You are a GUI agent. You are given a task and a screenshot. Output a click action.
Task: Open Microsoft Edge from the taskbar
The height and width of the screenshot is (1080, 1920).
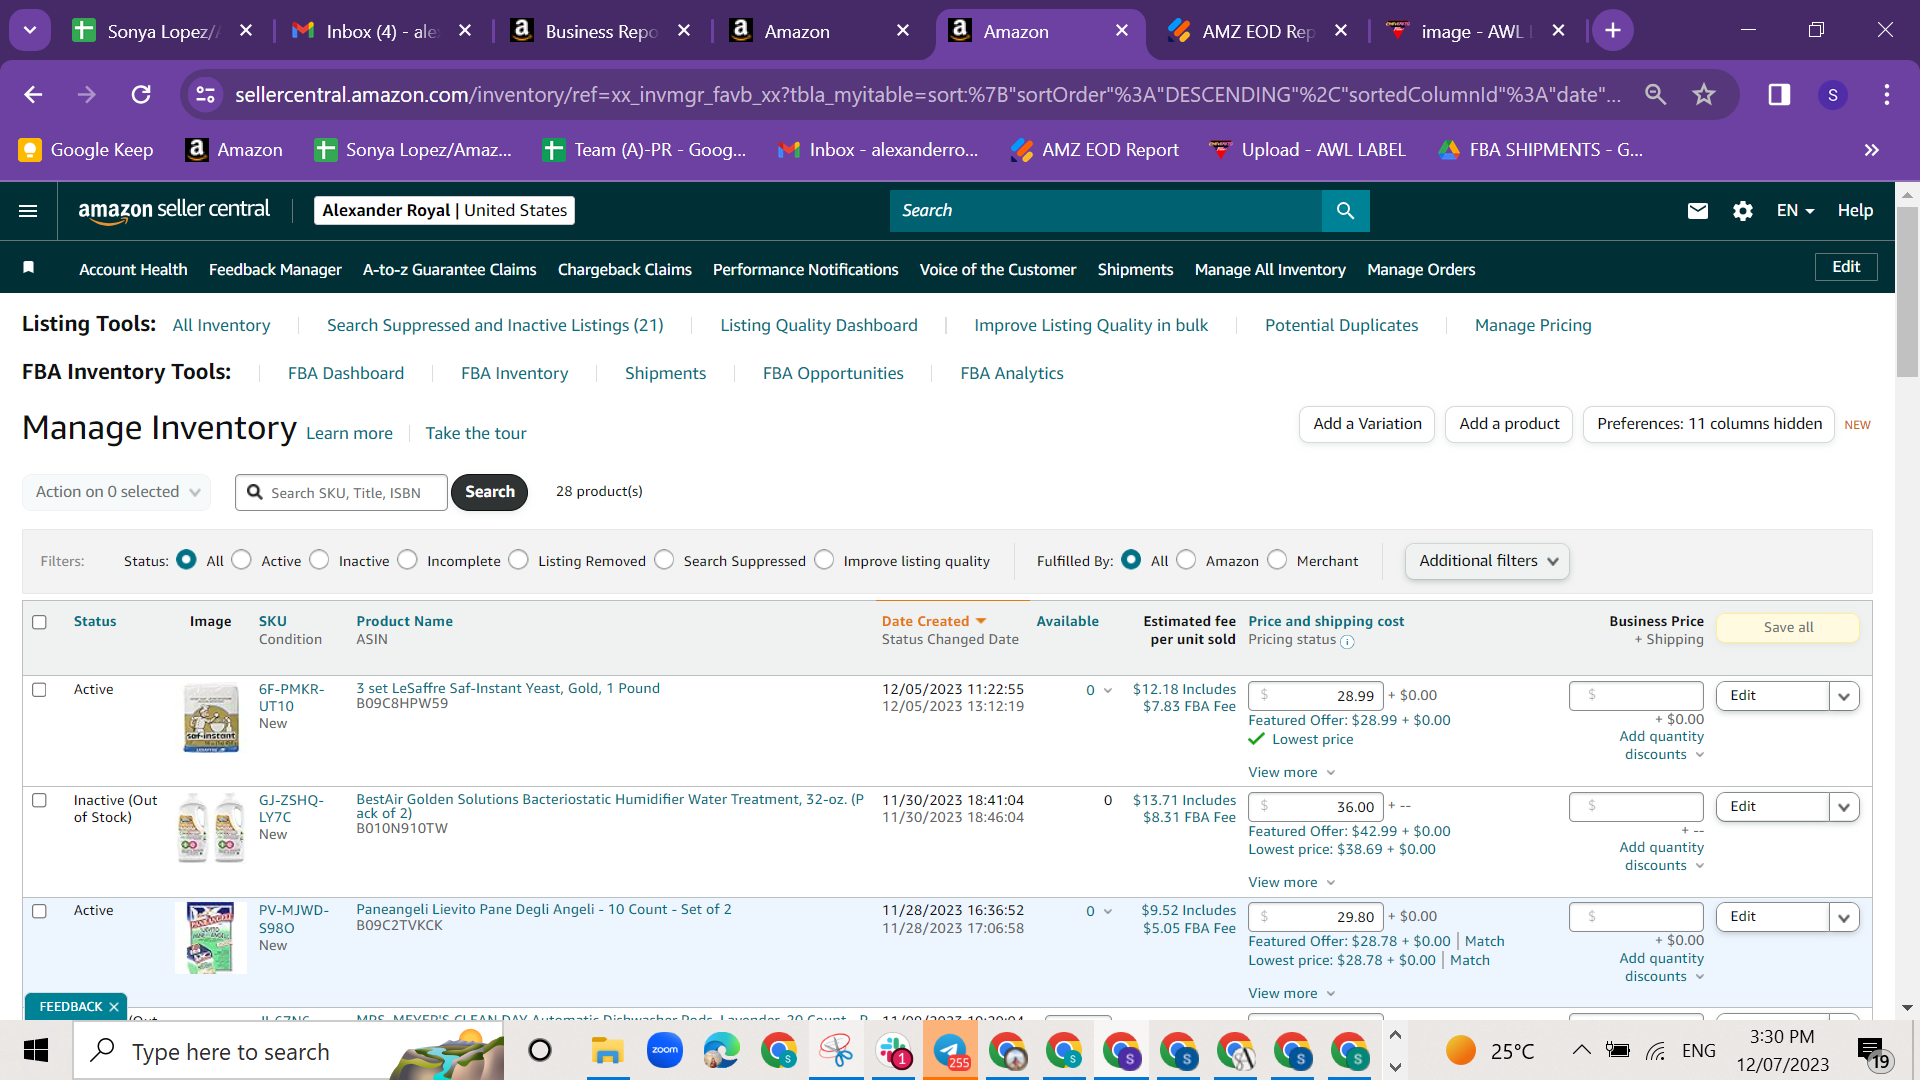721,1051
